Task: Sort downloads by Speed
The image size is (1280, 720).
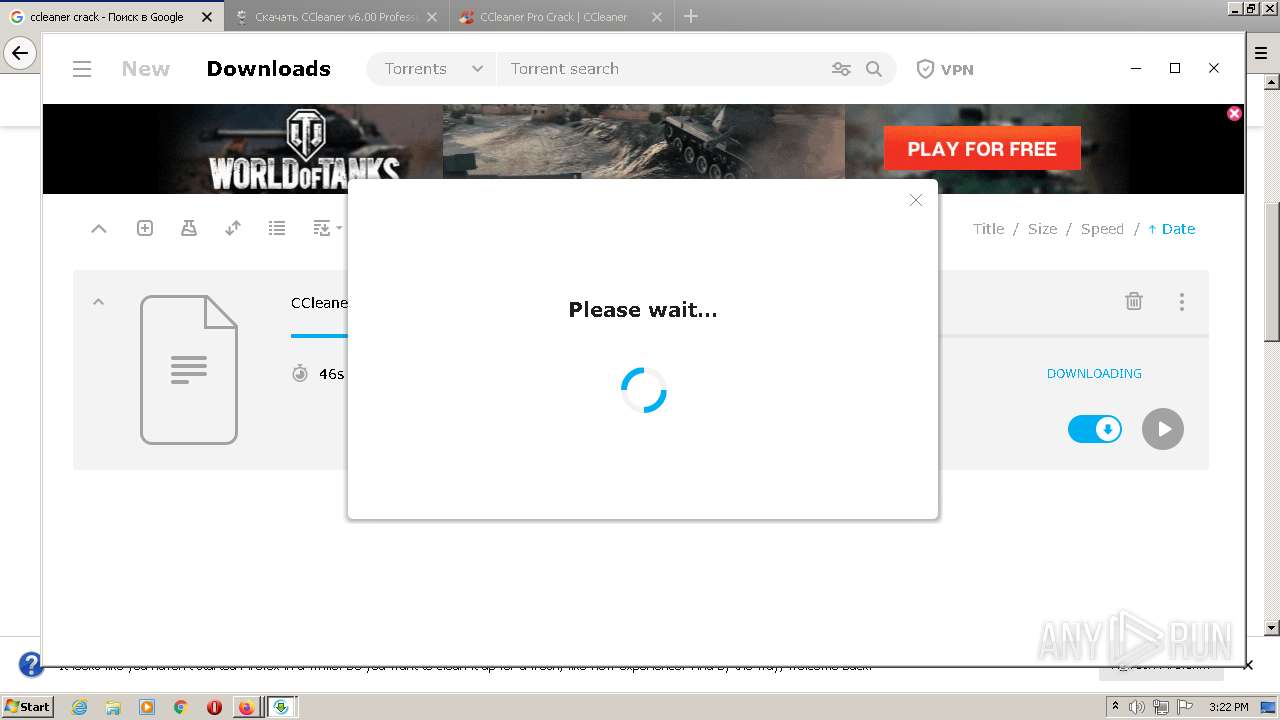Action: point(1102,229)
